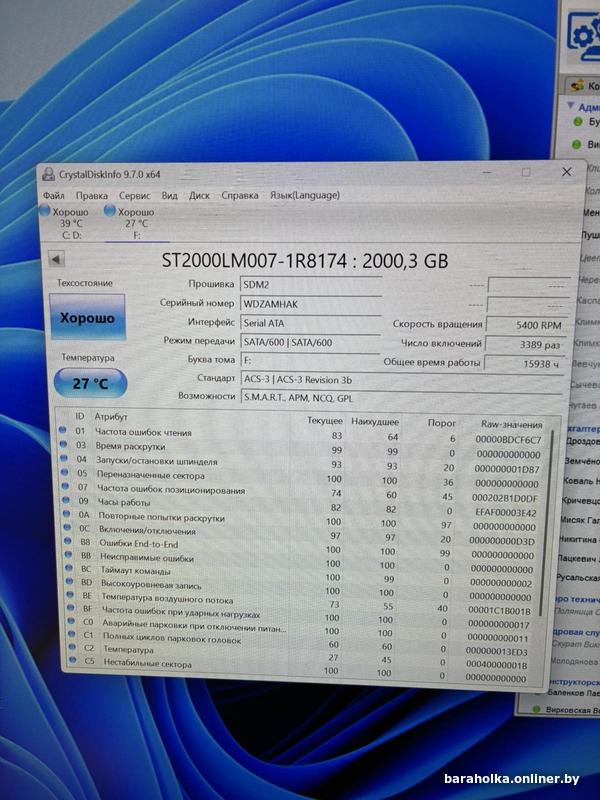
Task: Expand the Диск menu
Action: (199, 196)
